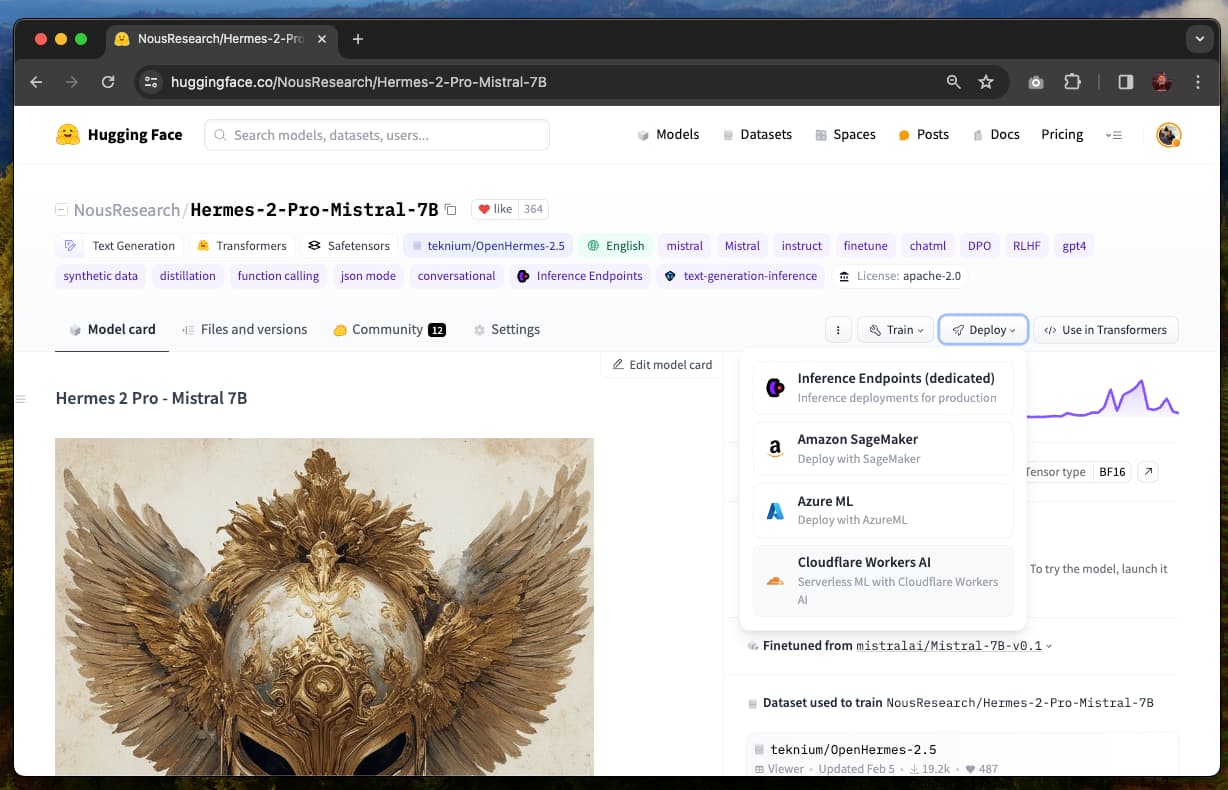Click the Hugging Face logo icon
This screenshot has height=790, width=1228.
tap(67, 135)
